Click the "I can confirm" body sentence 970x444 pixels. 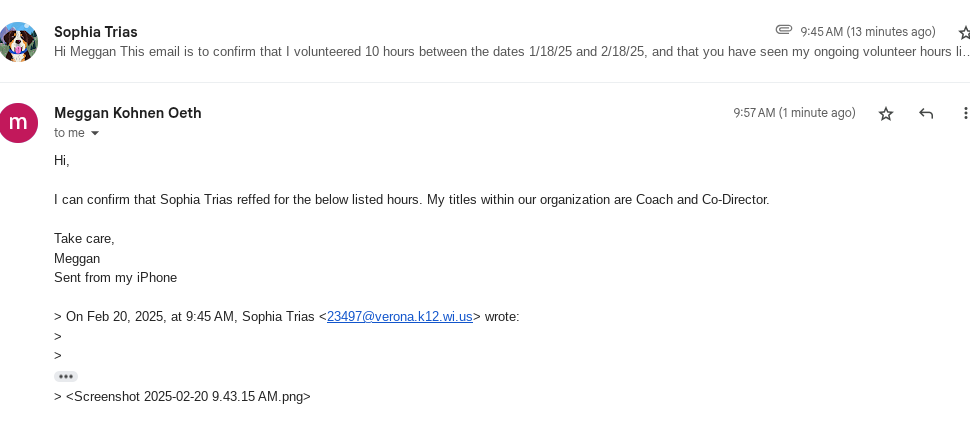pyautogui.click(x=411, y=199)
